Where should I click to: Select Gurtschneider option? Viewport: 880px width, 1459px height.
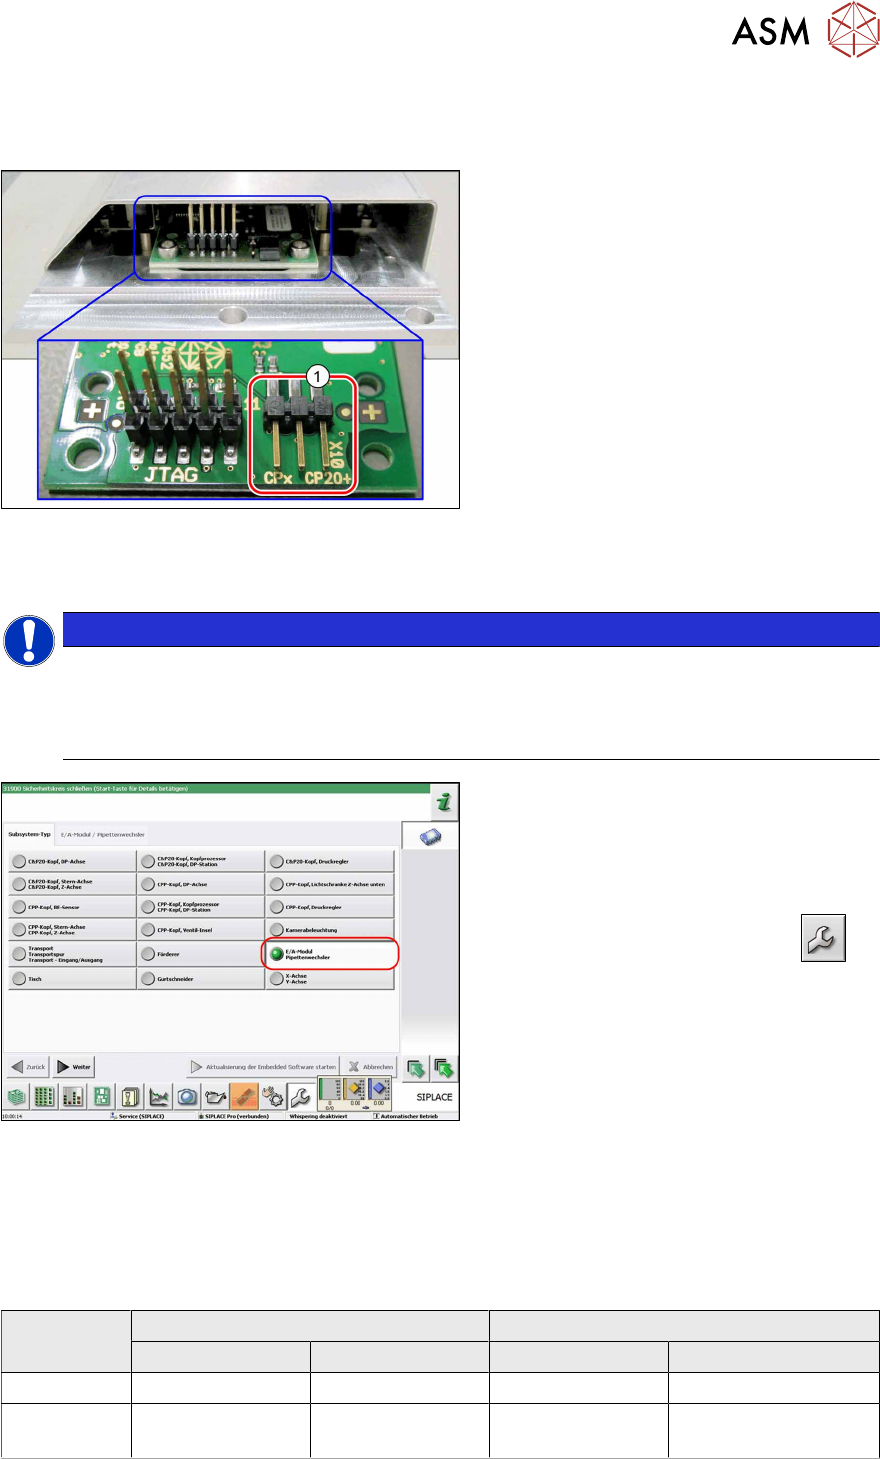(x=201, y=979)
